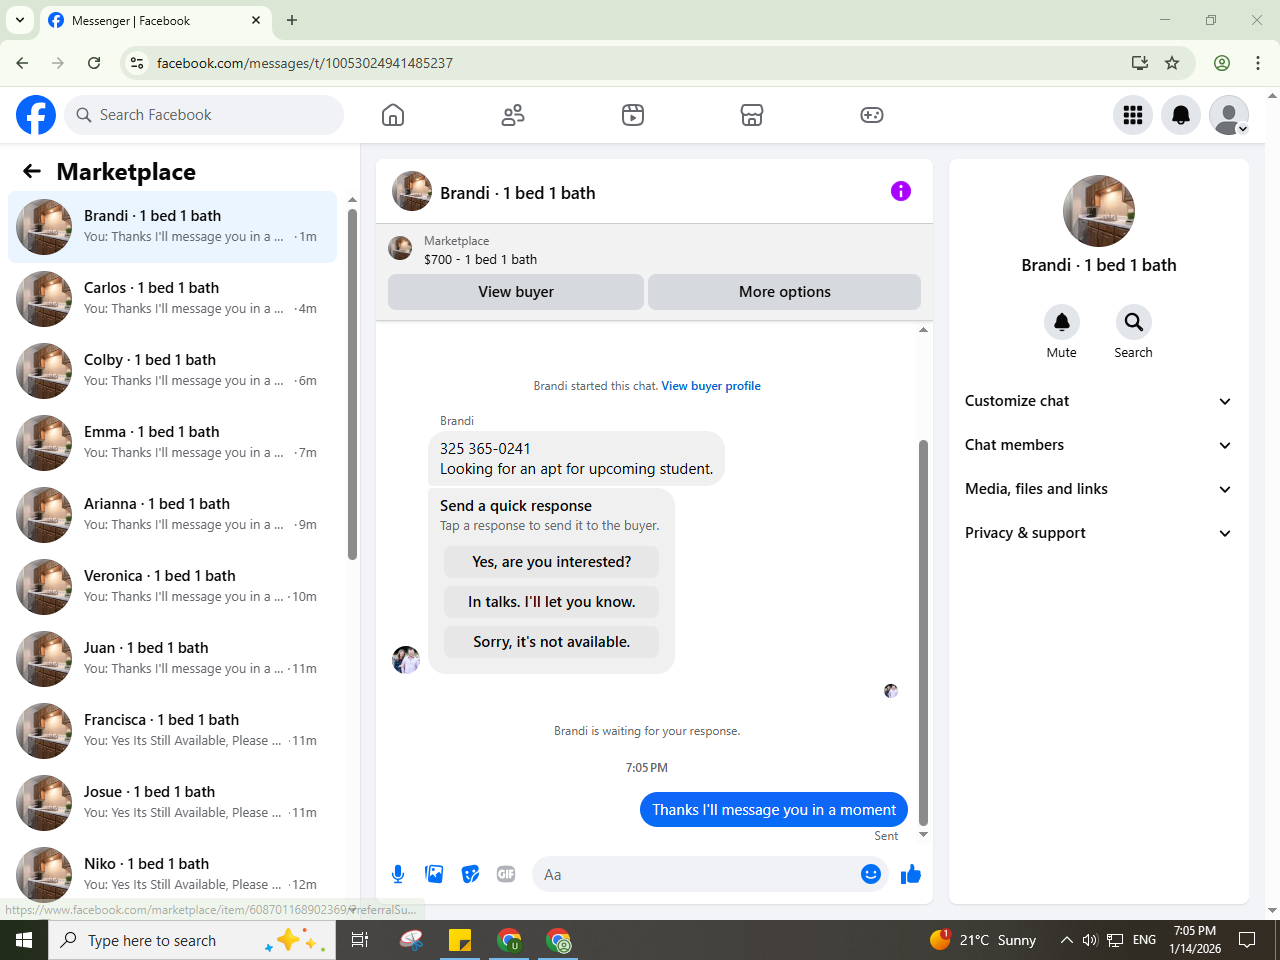This screenshot has width=1280, height=960.
Task: Mute the conversation with the bell icon
Action: coord(1062,322)
